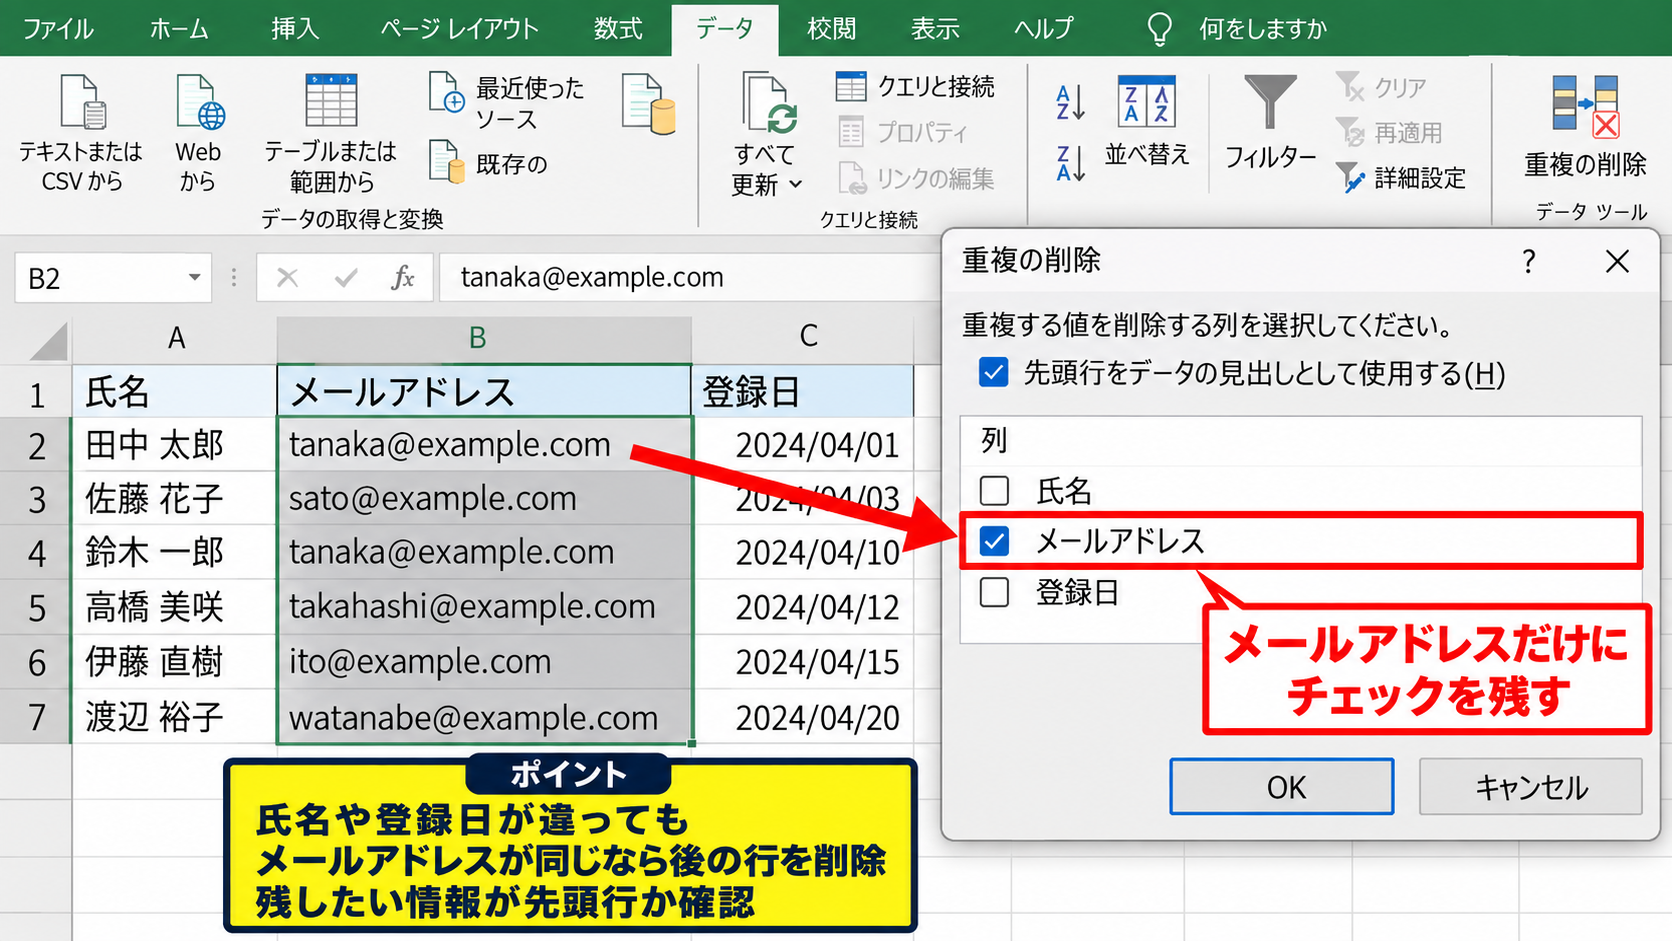Click キャンセル button in dialog

tap(1530, 786)
